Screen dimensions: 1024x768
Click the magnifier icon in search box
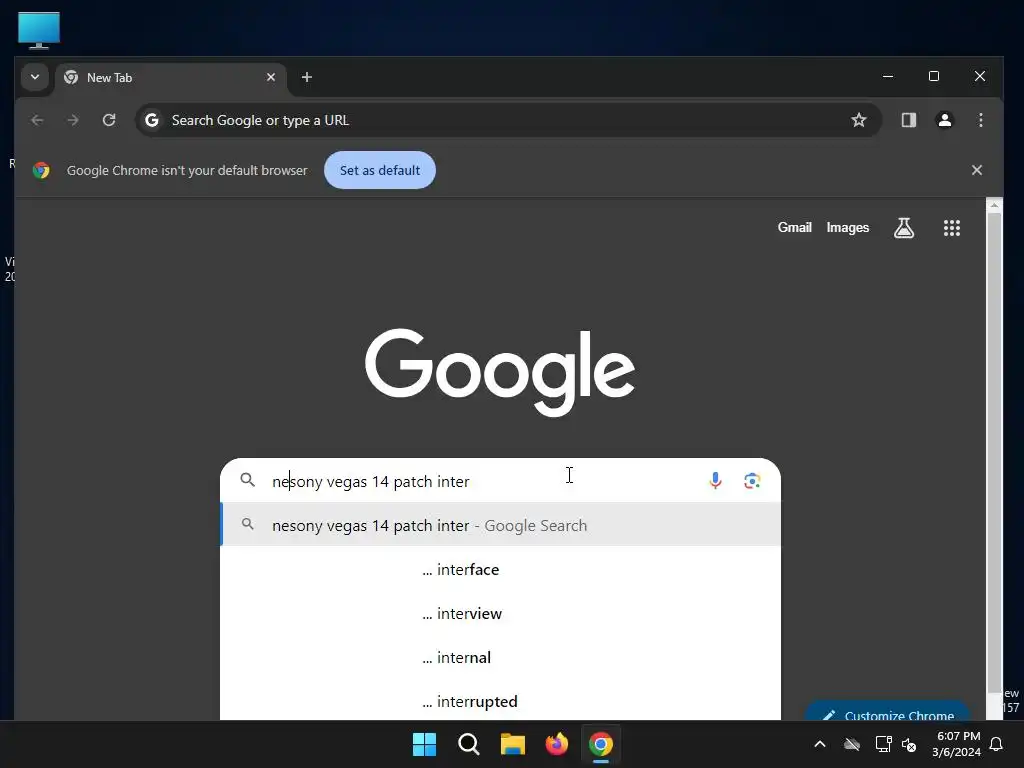(248, 481)
